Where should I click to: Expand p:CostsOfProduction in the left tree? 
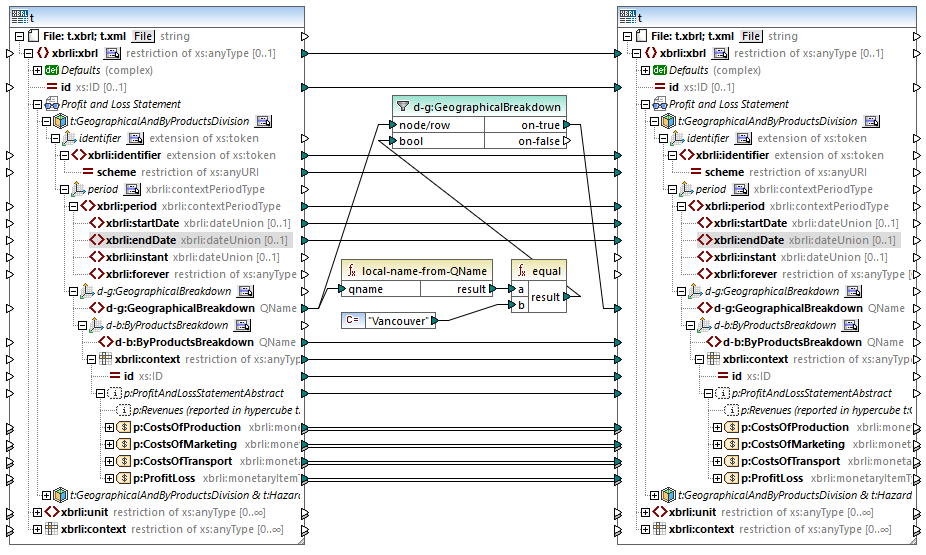click(109, 427)
